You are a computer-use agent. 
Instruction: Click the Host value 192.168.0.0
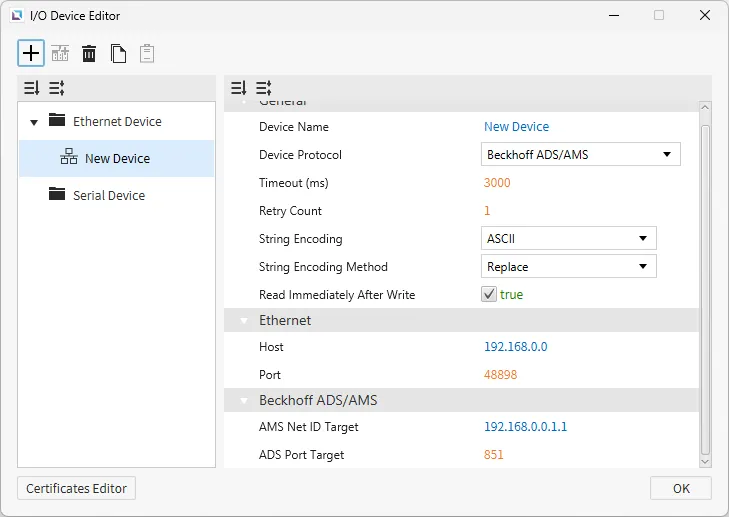[x=515, y=347]
